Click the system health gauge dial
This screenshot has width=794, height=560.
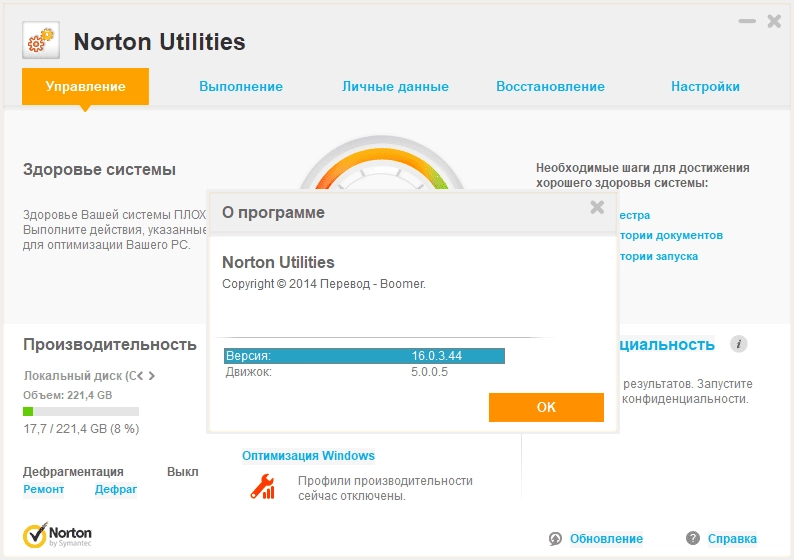(x=381, y=163)
